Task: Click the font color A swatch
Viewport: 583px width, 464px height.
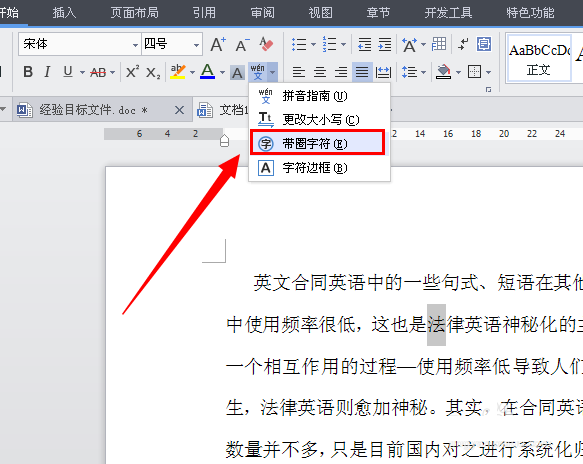Action: (x=207, y=71)
